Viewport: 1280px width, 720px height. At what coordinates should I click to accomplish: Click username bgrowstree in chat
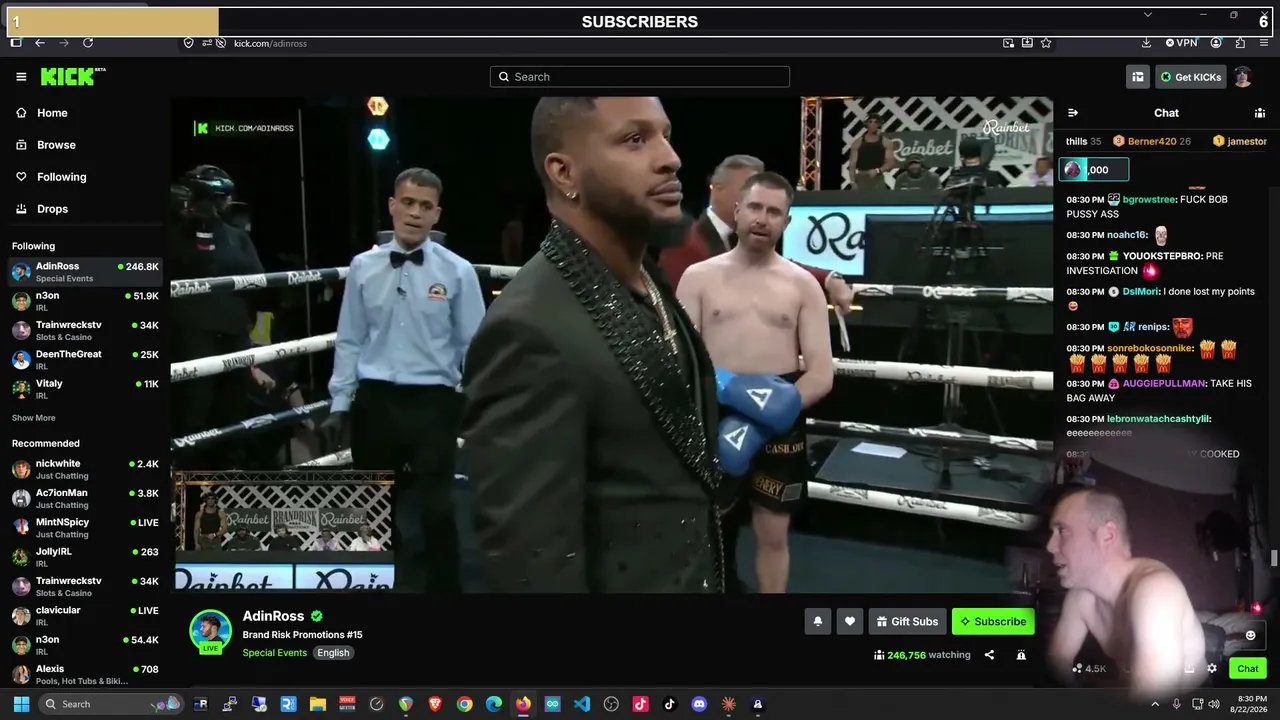click(1149, 199)
